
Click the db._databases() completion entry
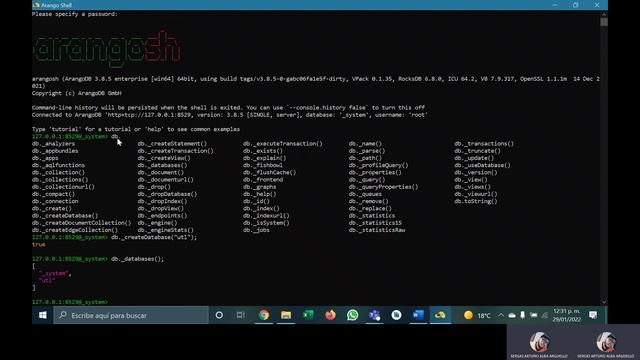(162, 165)
